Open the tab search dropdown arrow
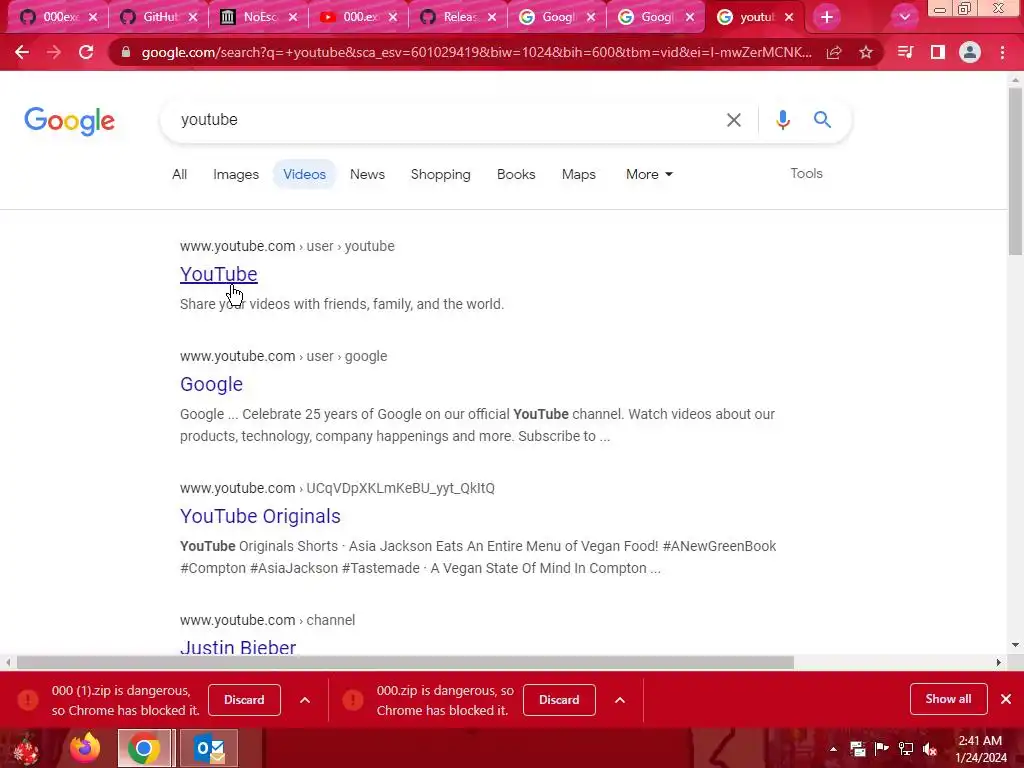 (904, 17)
